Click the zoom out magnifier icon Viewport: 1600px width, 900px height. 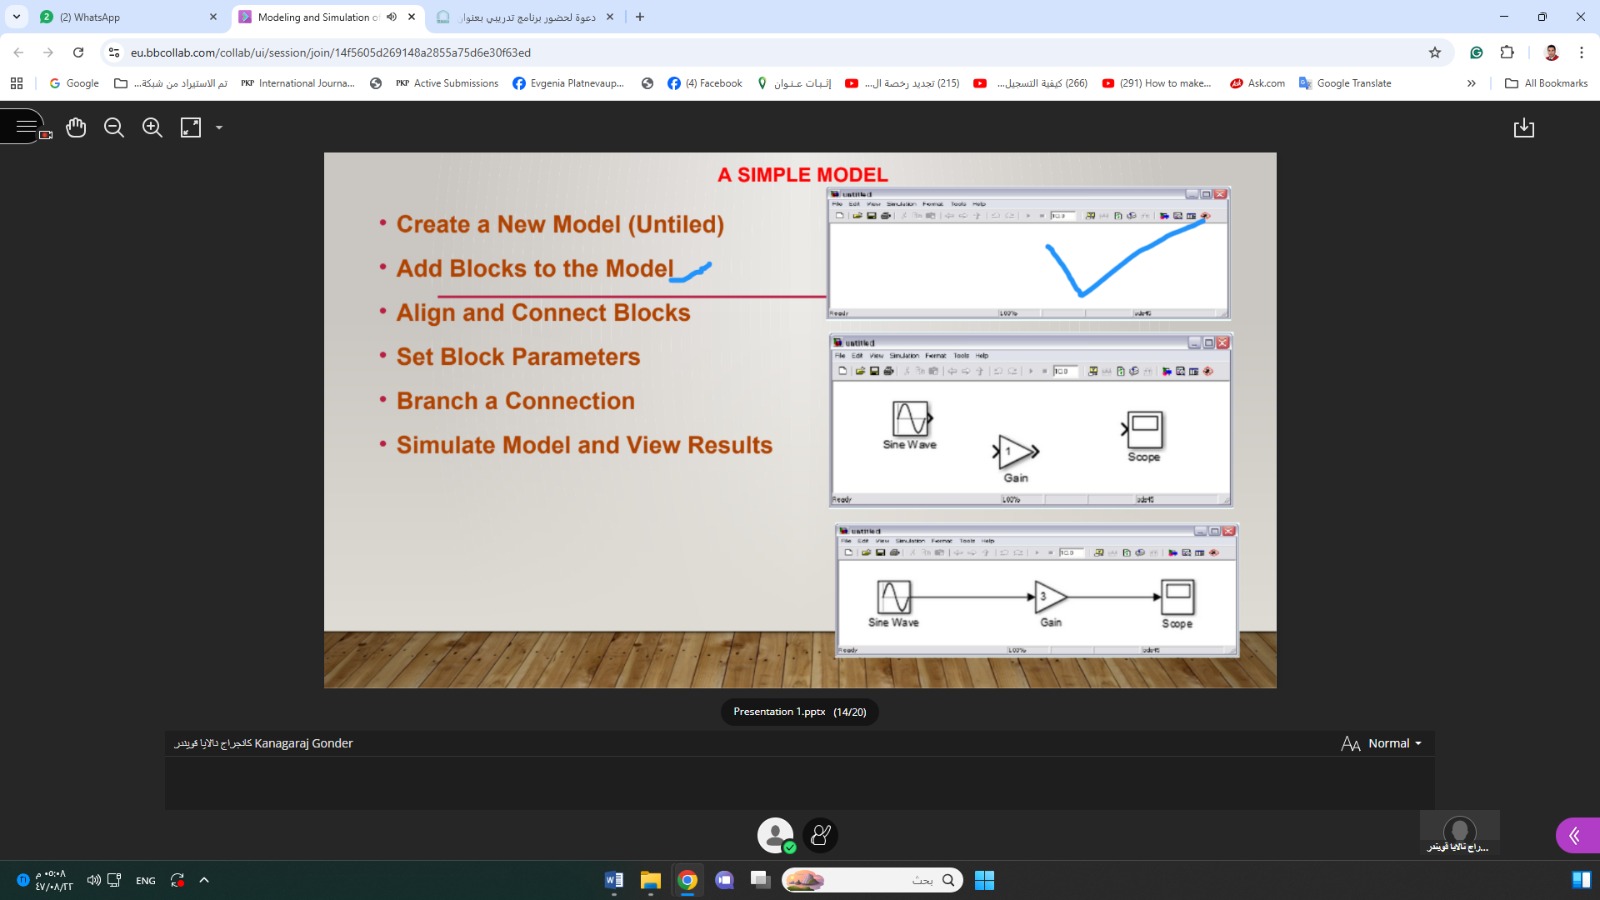pos(114,127)
